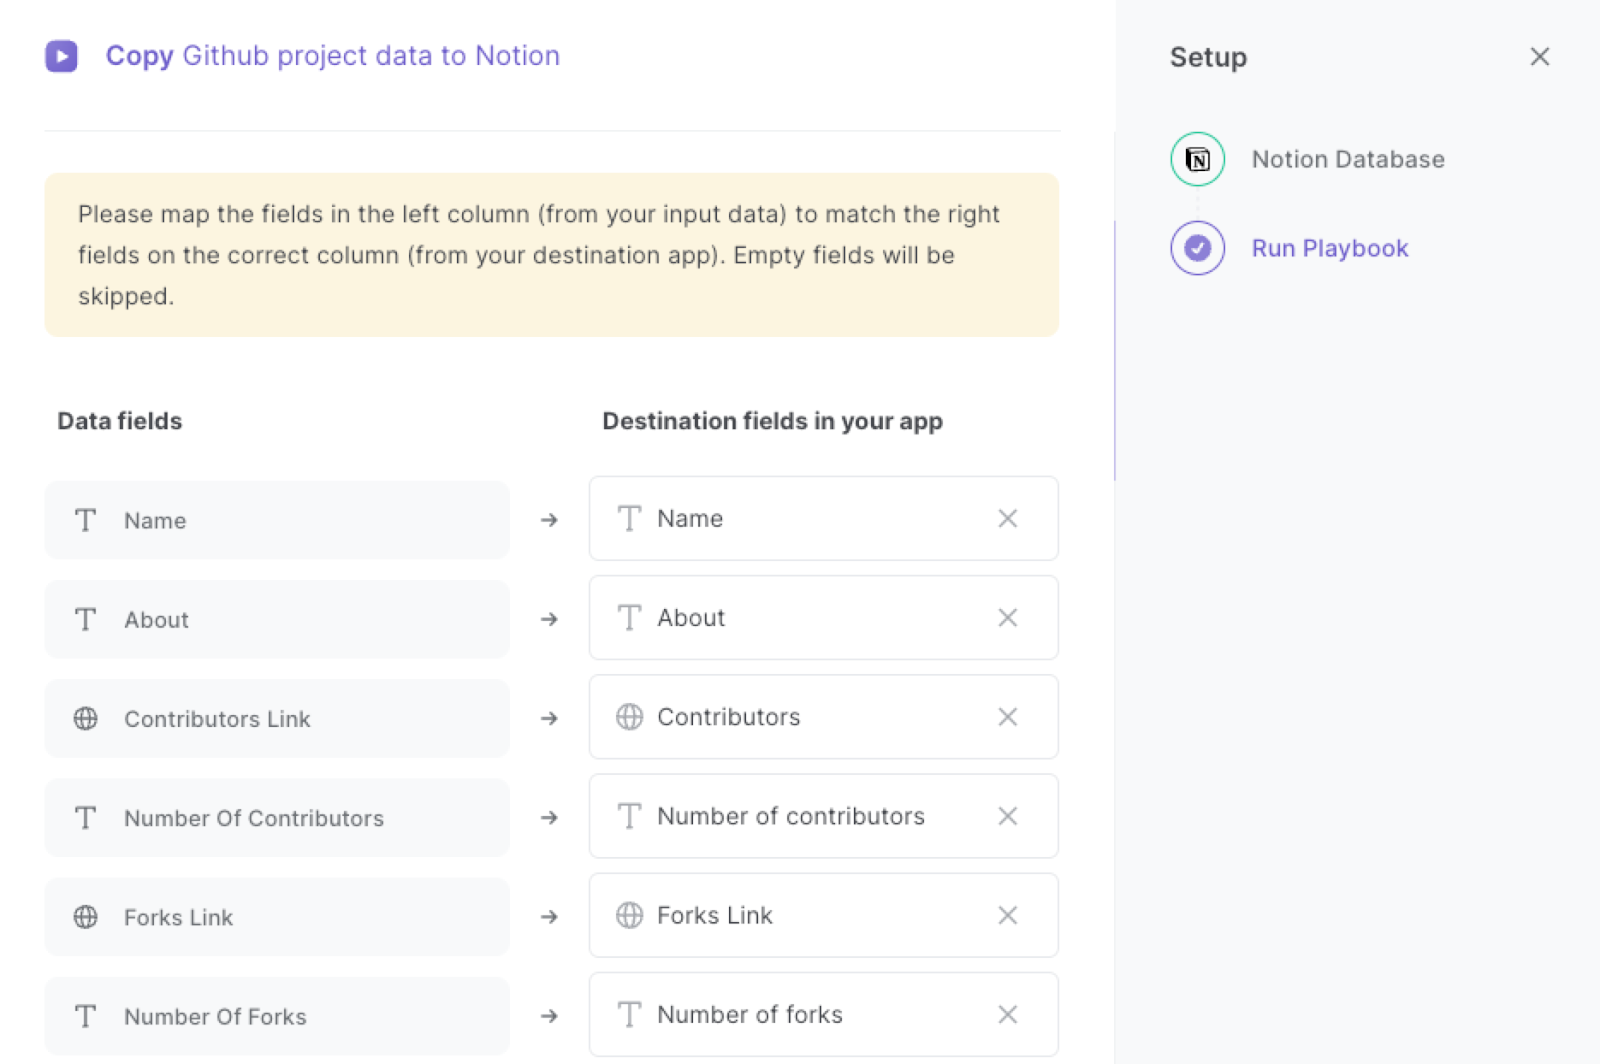This screenshot has width=1600, height=1064.
Task: Click the playbook play icon
Action: [62, 56]
